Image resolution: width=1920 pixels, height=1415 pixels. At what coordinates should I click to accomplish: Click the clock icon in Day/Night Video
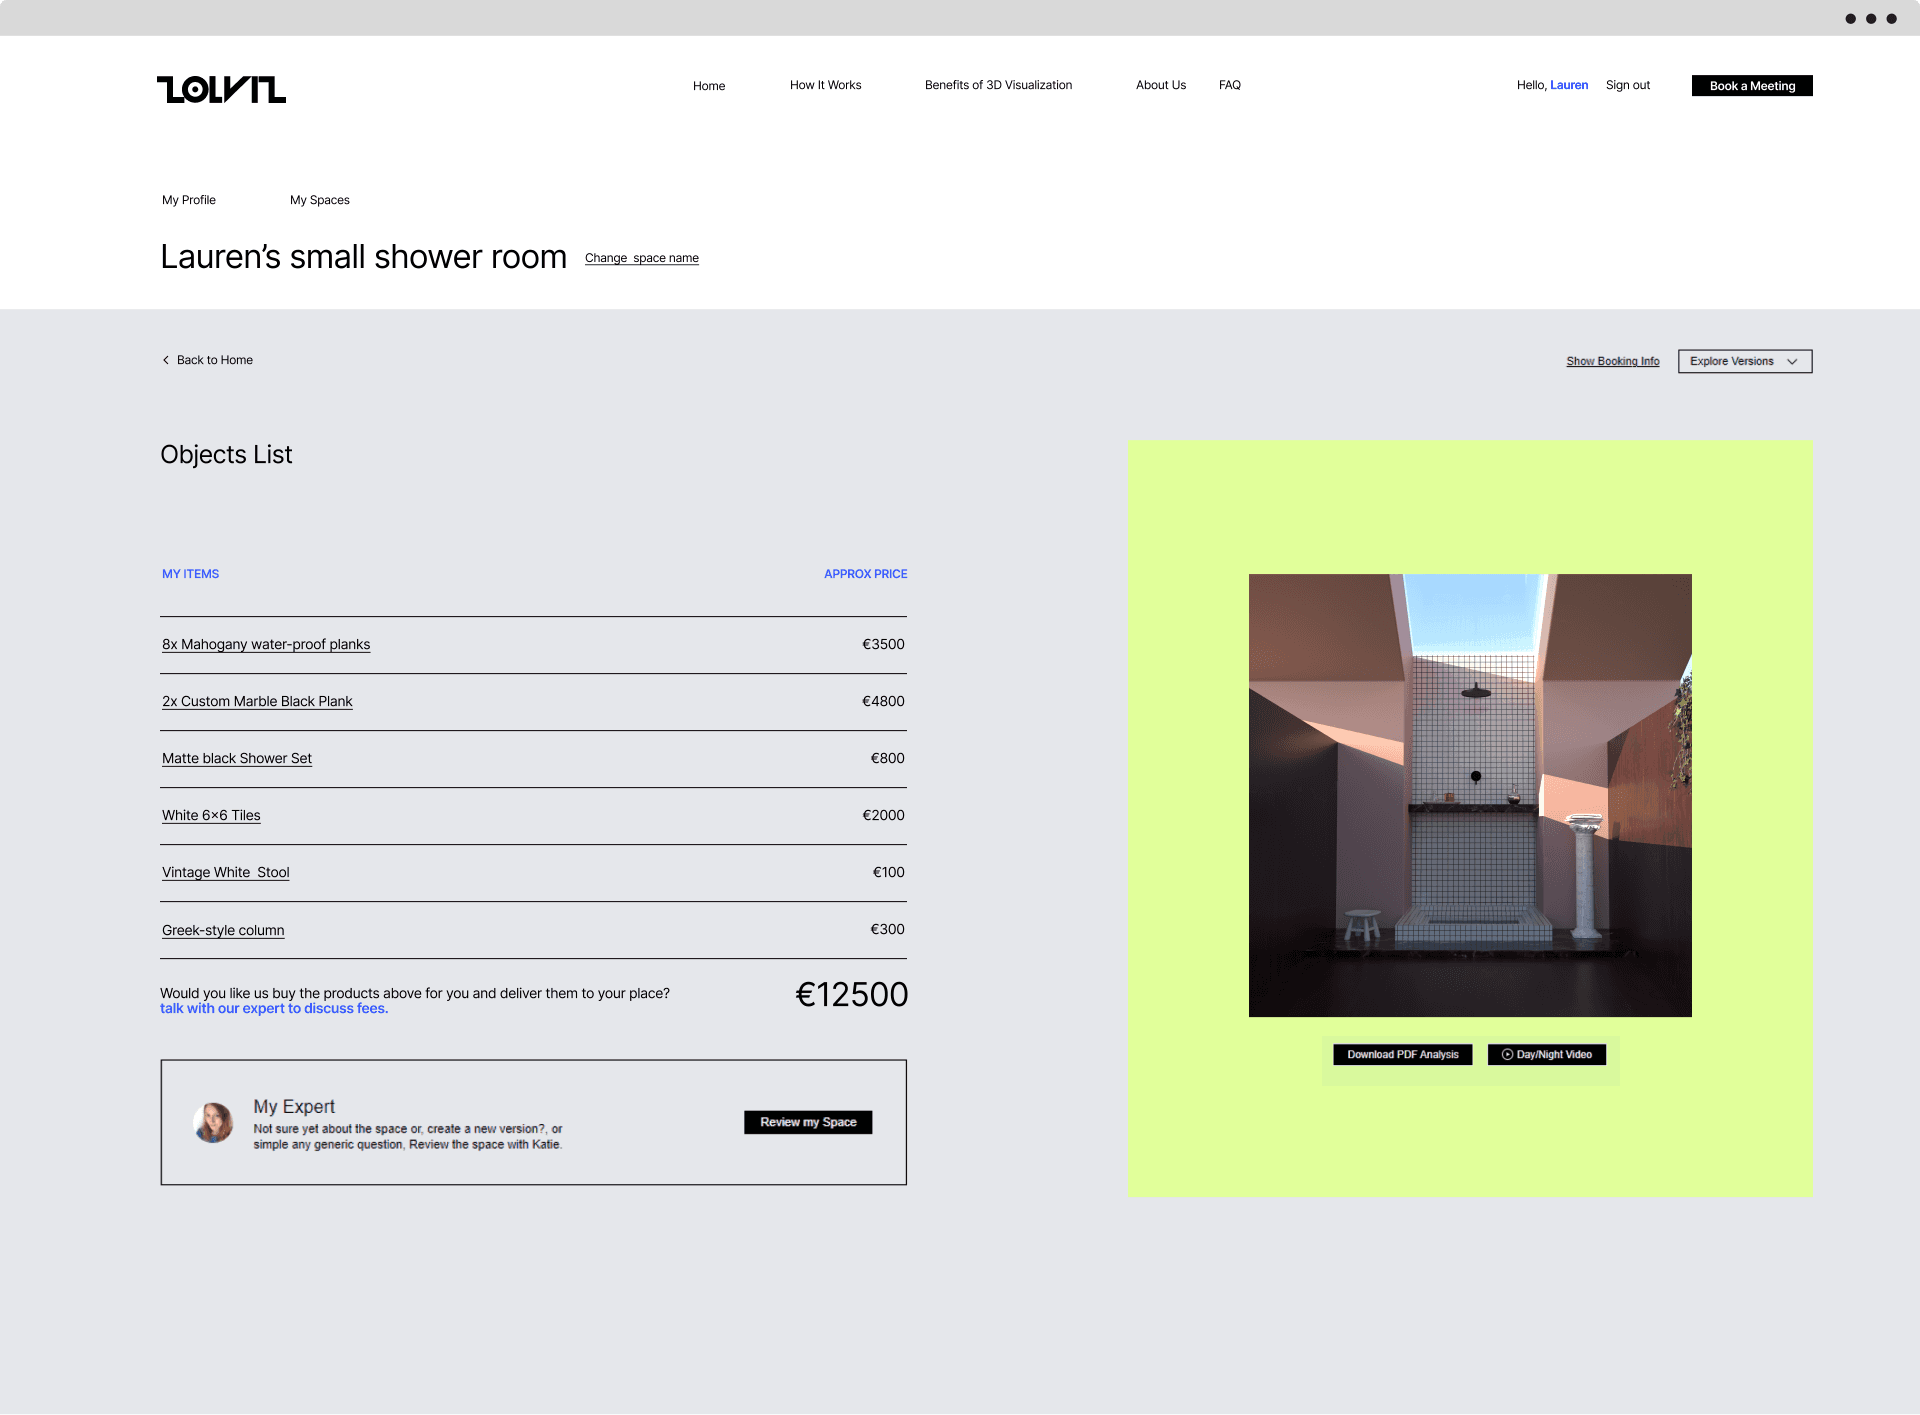point(1509,1054)
